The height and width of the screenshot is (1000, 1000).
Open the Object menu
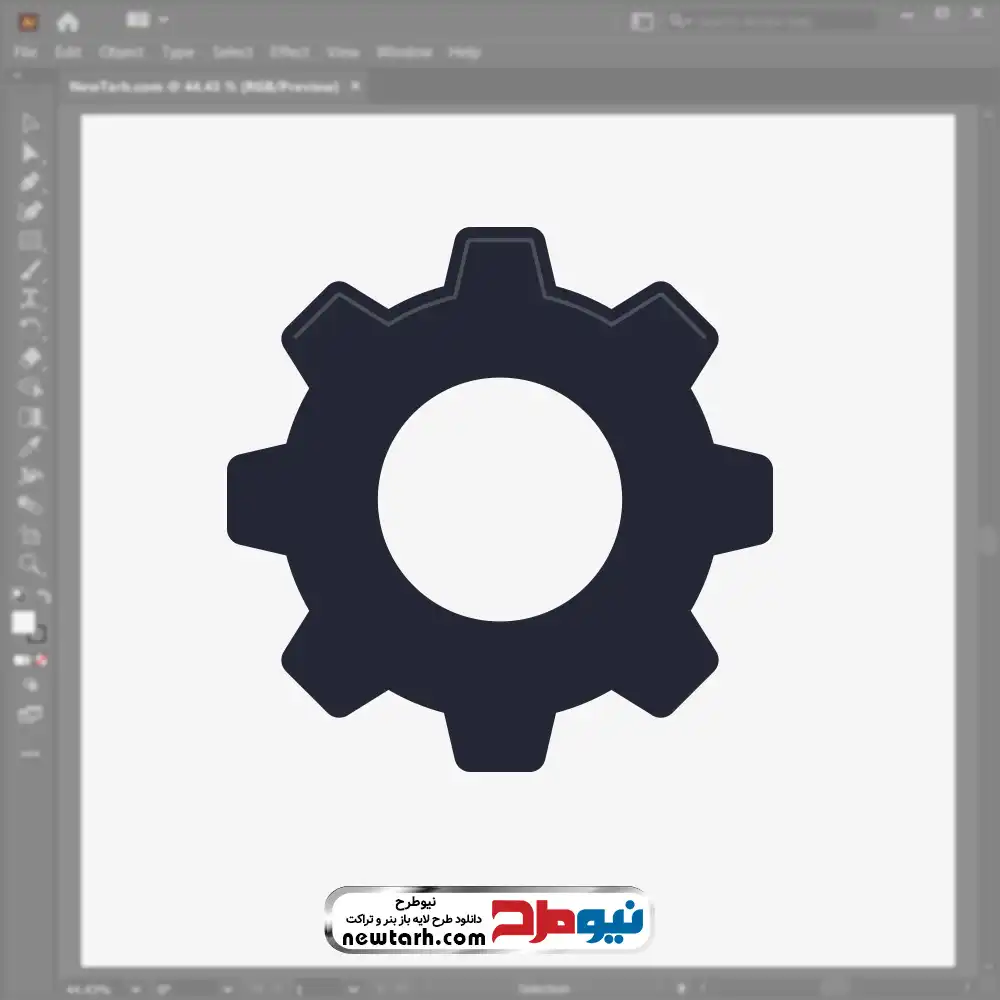pos(120,52)
